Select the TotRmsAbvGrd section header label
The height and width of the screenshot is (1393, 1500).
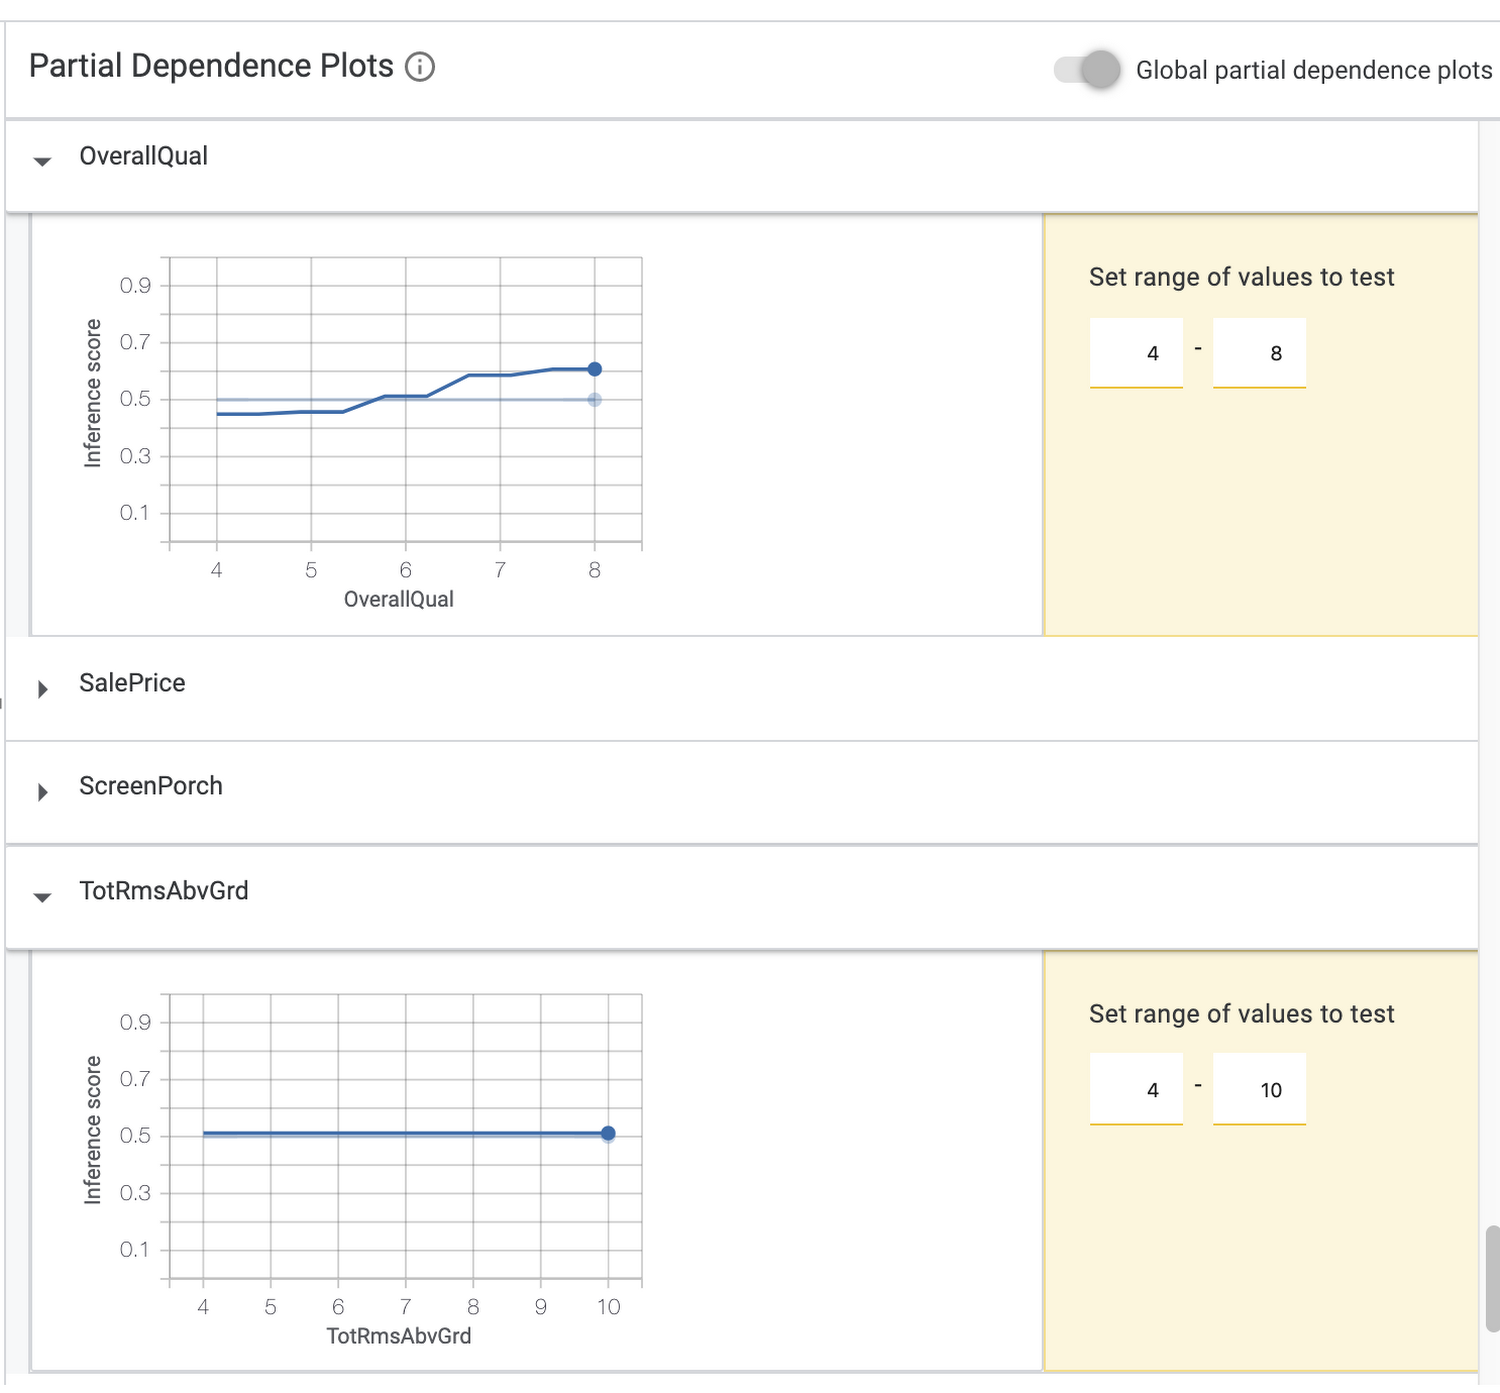click(164, 890)
